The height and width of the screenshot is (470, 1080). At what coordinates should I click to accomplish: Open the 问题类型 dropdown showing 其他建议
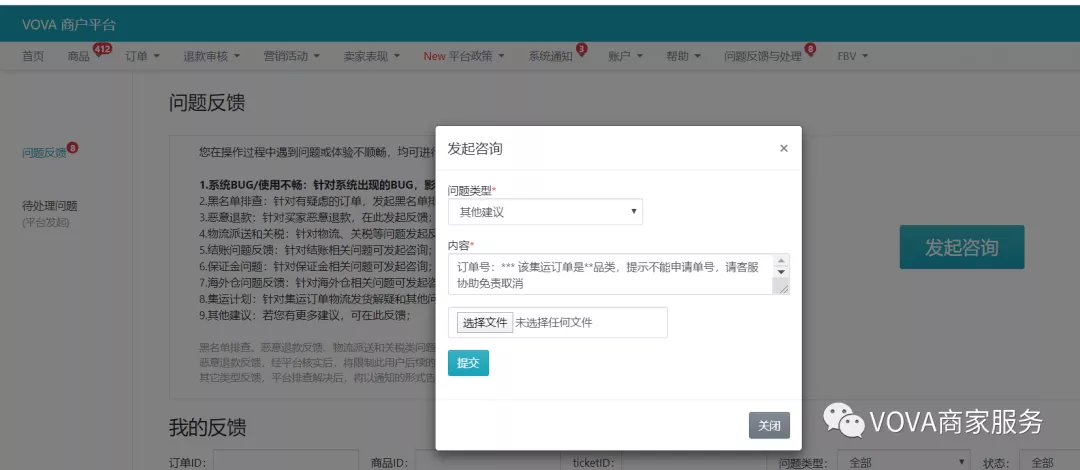click(546, 212)
